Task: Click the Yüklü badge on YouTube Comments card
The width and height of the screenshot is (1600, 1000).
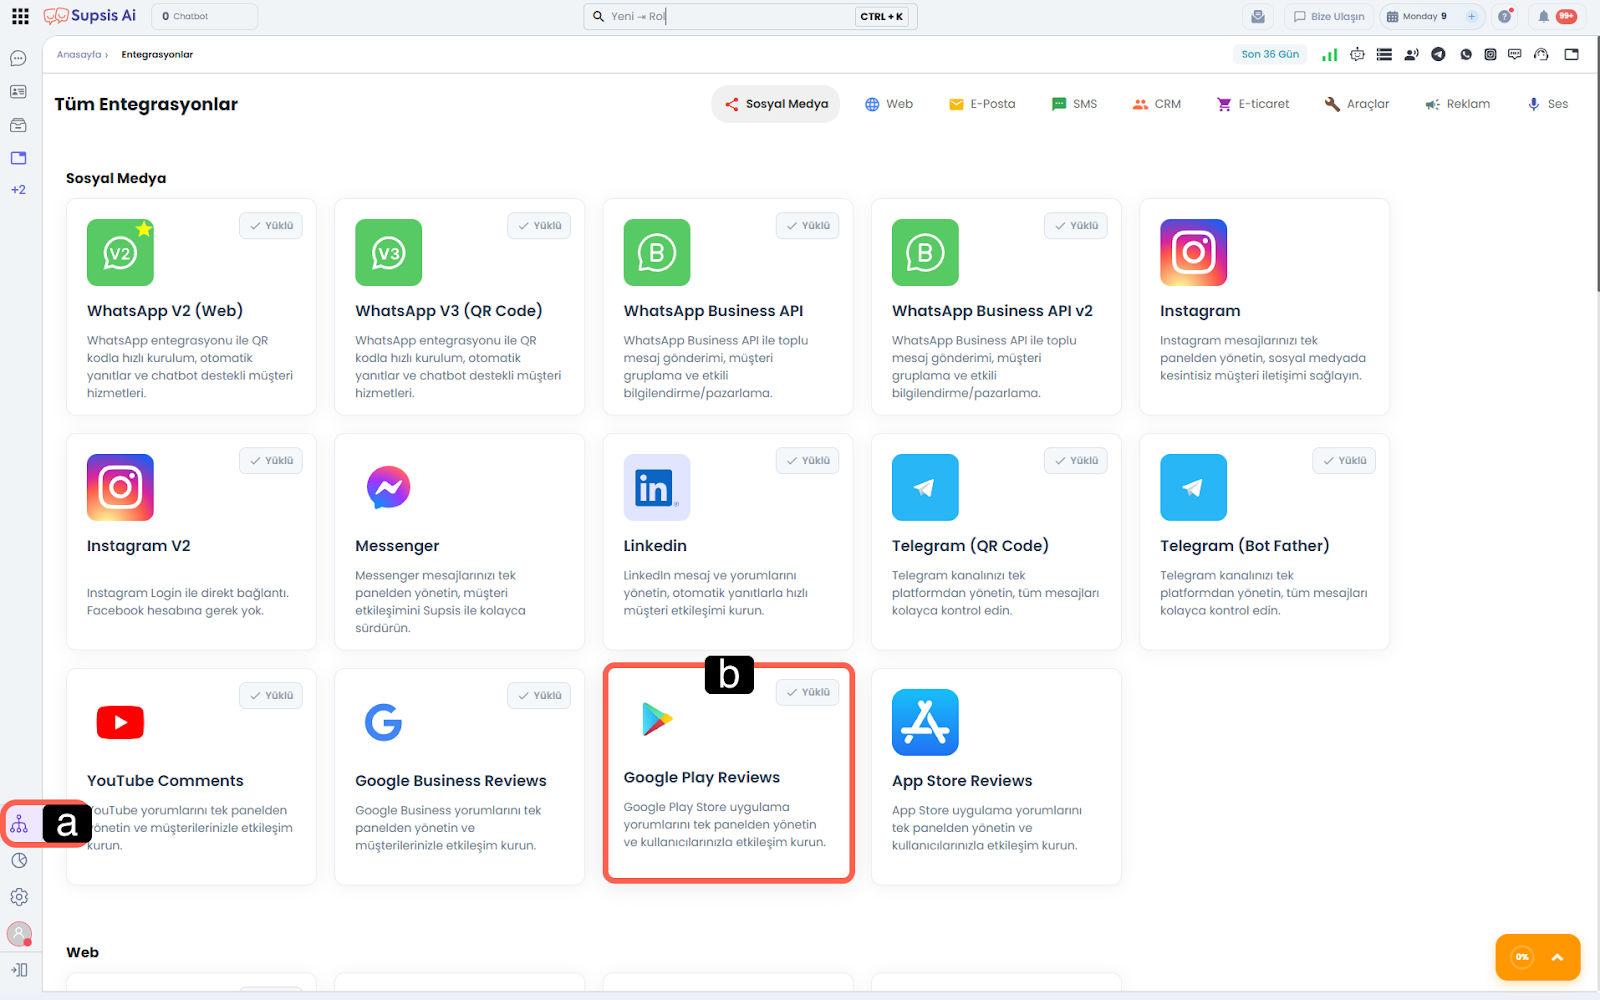Action: pos(271,696)
